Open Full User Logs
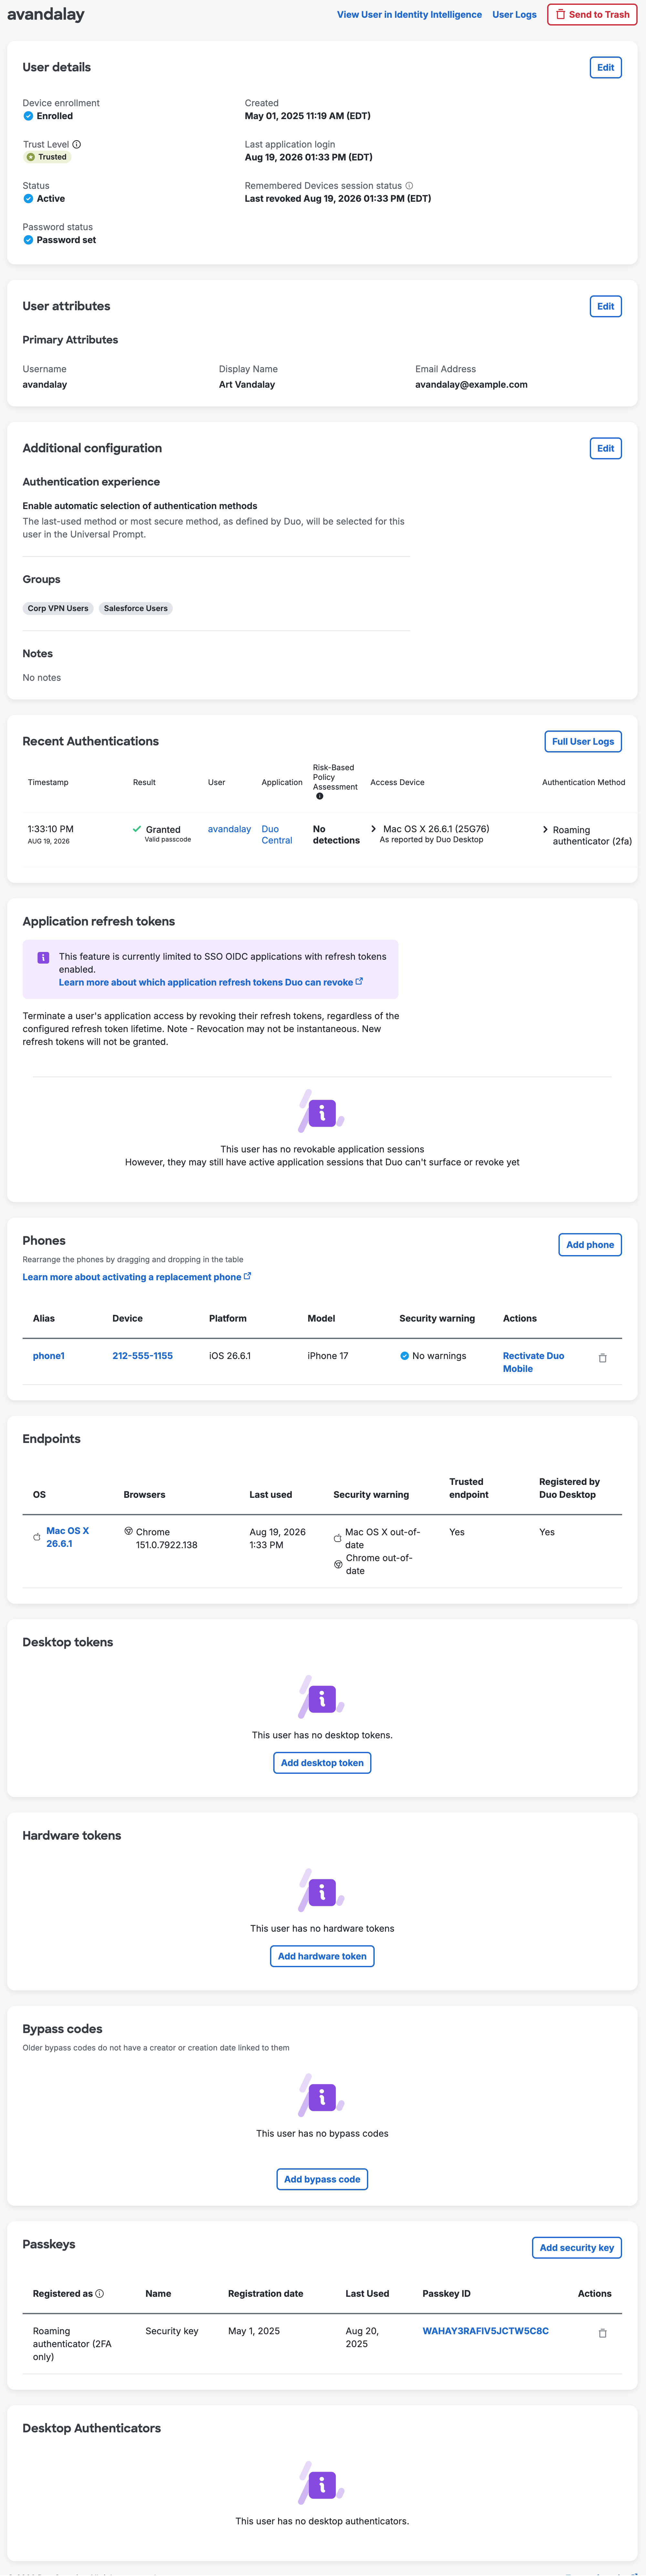This screenshot has width=646, height=2576. coord(583,742)
